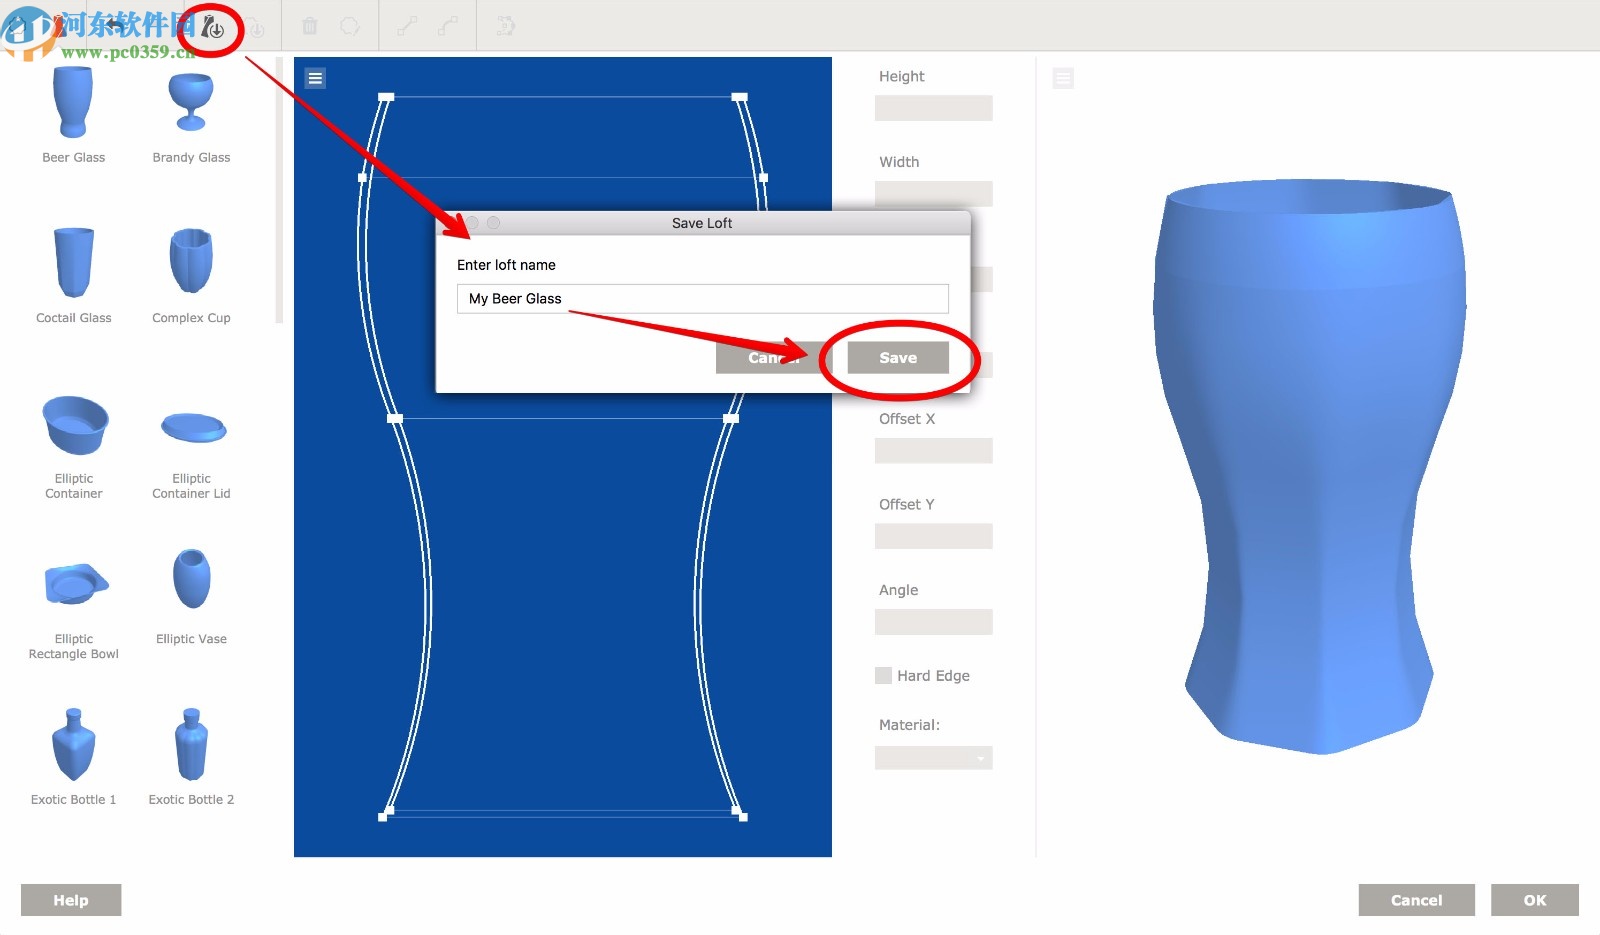Expand the Material dropdown
Image resolution: width=1600 pixels, height=935 pixels.
933,758
